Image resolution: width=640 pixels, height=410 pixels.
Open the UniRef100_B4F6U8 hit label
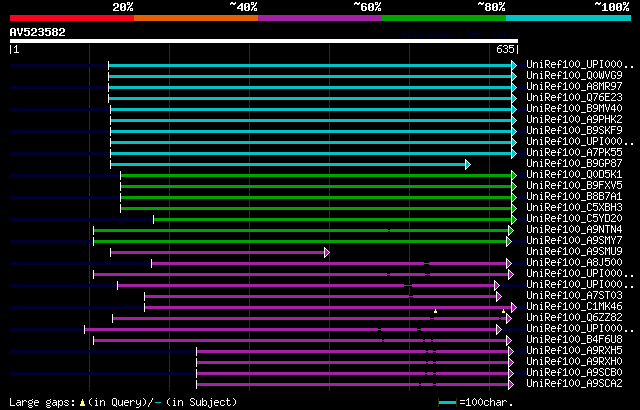click(x=574, y=339)
